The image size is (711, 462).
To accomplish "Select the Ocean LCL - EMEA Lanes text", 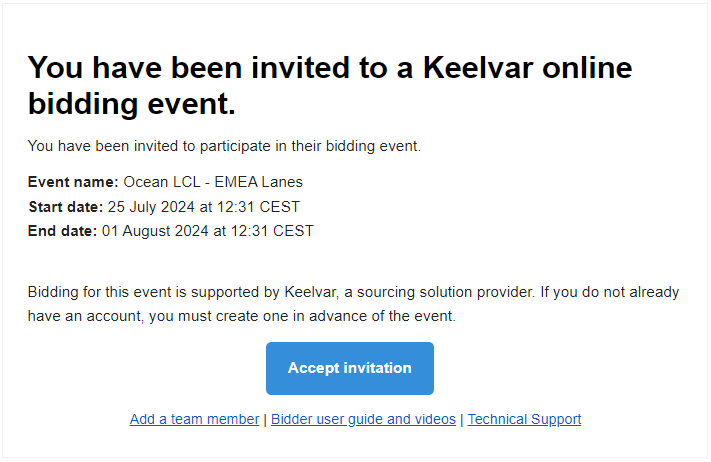I will [213, 182].
